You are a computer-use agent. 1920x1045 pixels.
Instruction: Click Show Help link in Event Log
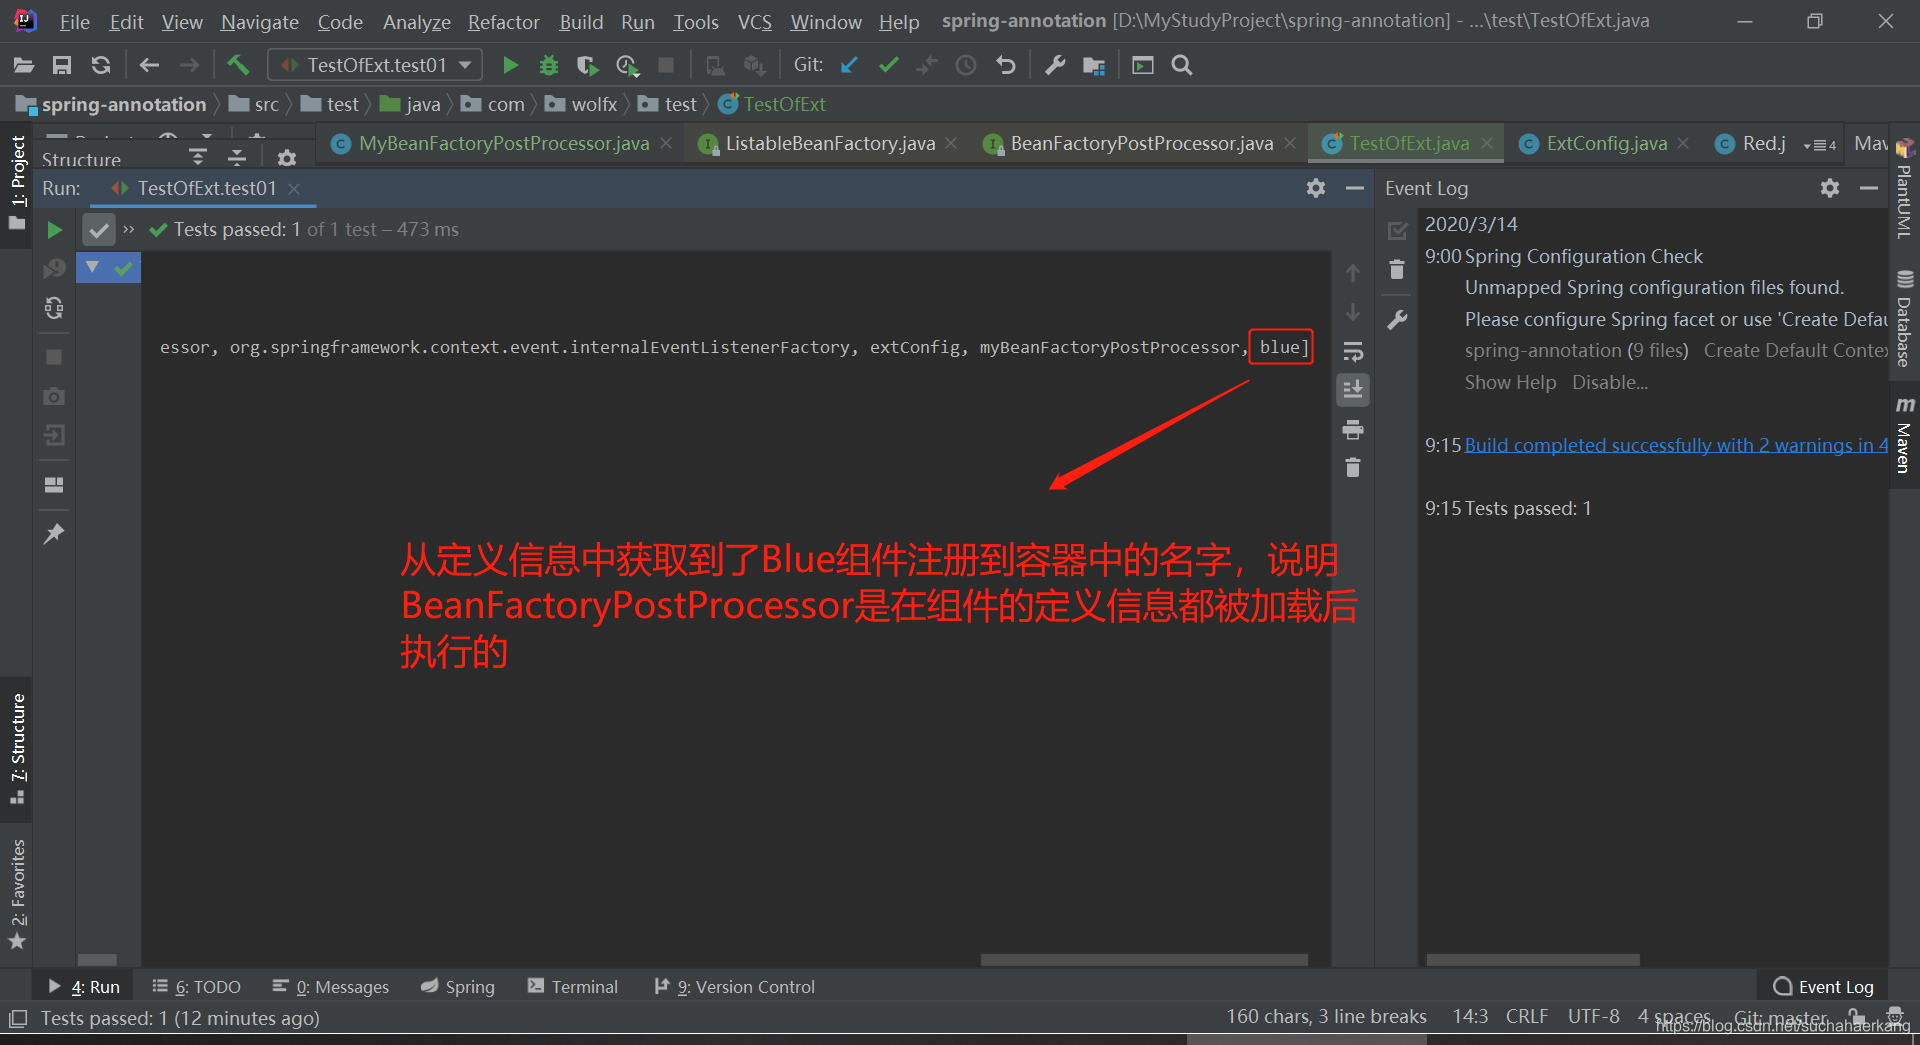(x=1510, y=383)
